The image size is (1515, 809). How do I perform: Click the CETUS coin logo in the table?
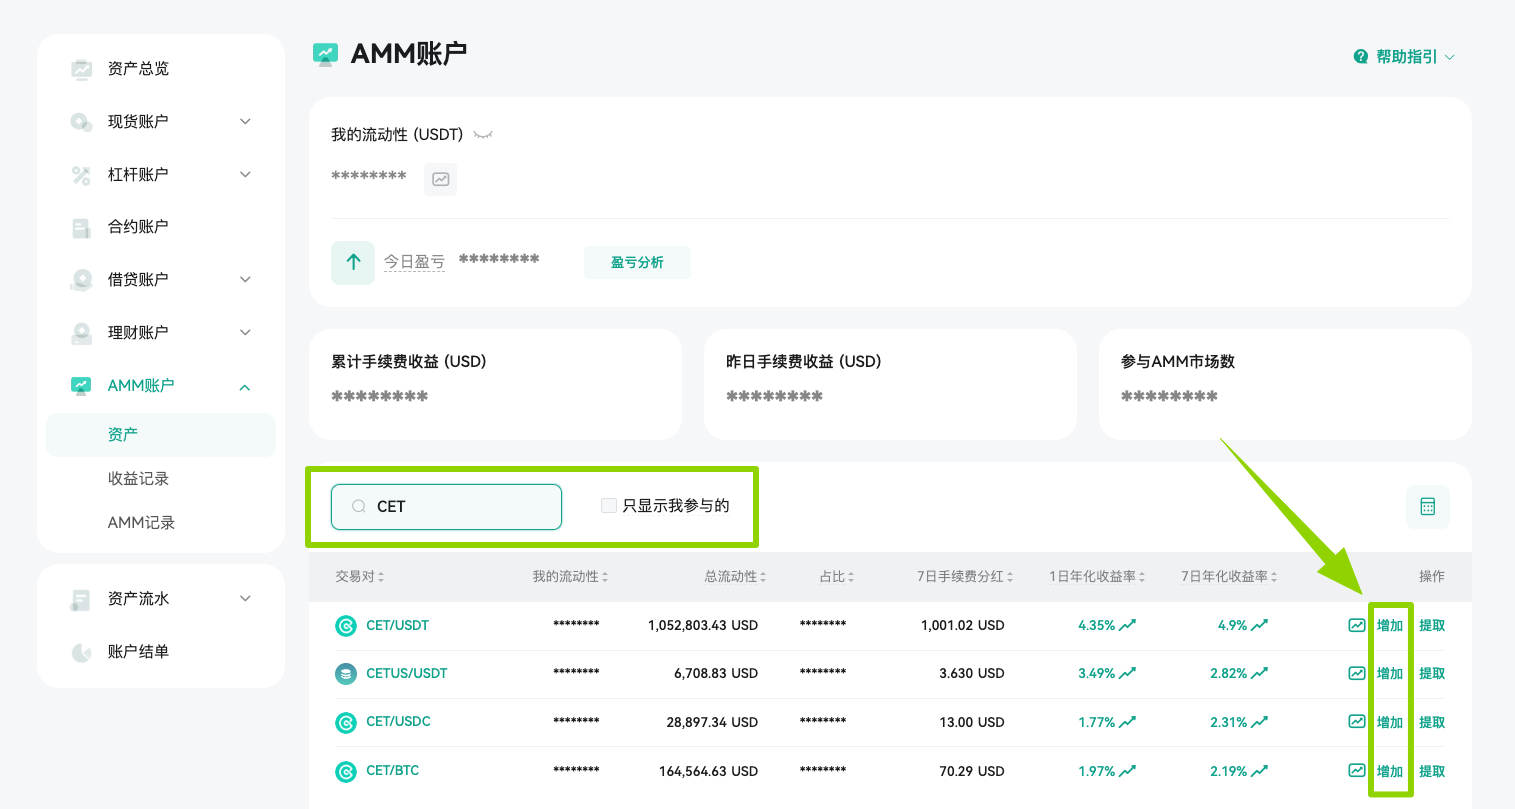tap(345, 673)
